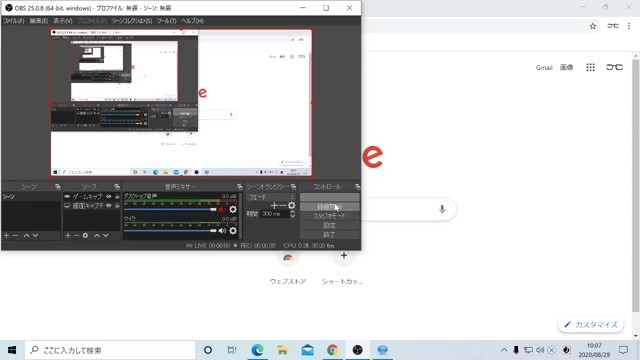Select the 画面キャプチャ source row
The width and height of the screenshot is (640, 360).
pos(91,206)
